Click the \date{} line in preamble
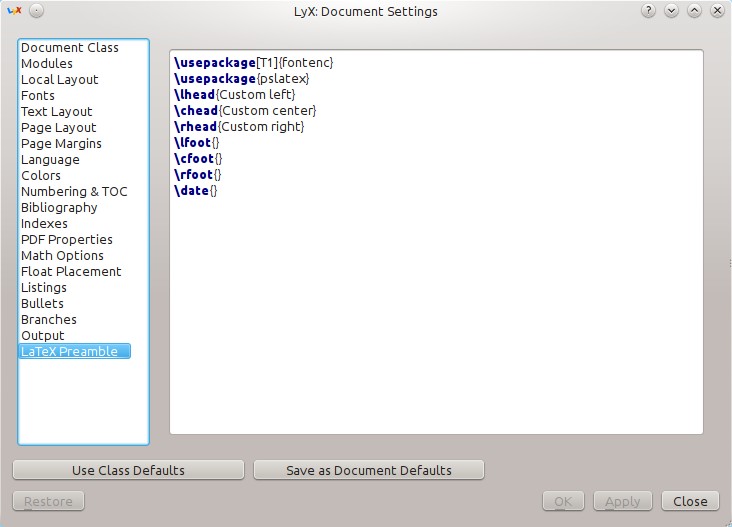The height and width of the screenshot is (527, 732). click(x=196, y=190)
